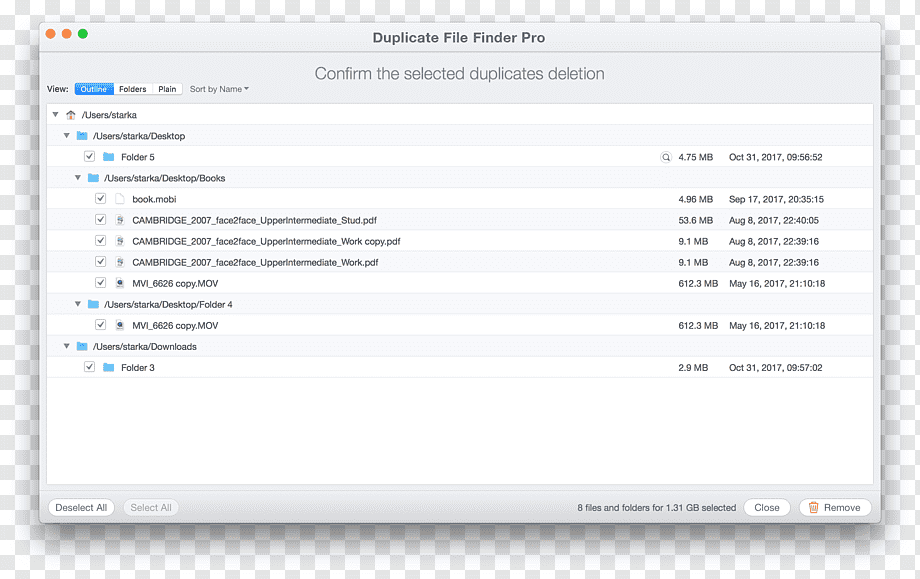The width and height of the screenshot is (920, 579).
Task: Uncheck the Folder 5 checkbox
Action: pos(89,157)
